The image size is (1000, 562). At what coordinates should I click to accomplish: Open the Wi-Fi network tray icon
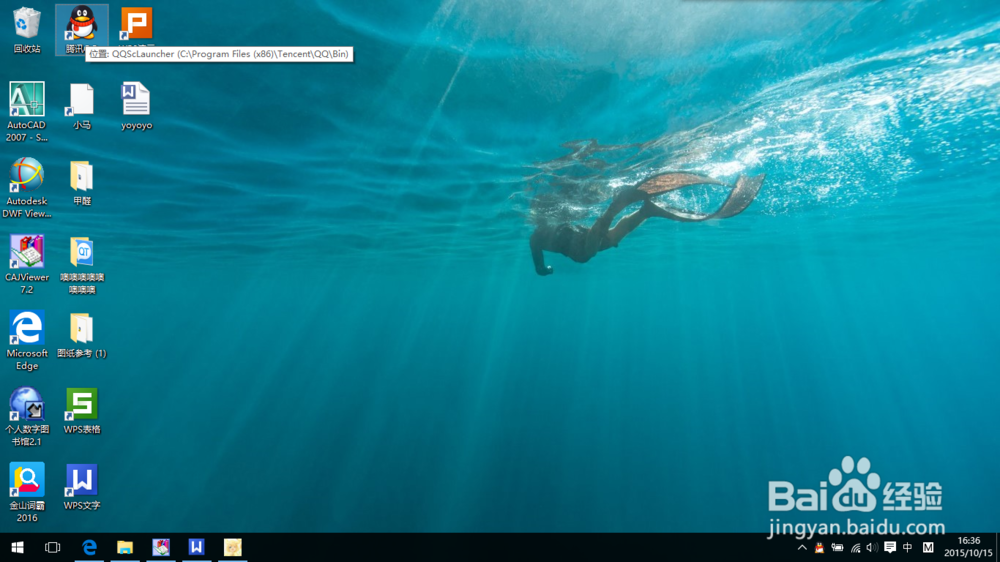pyautogui.click(x=855, y=547)
